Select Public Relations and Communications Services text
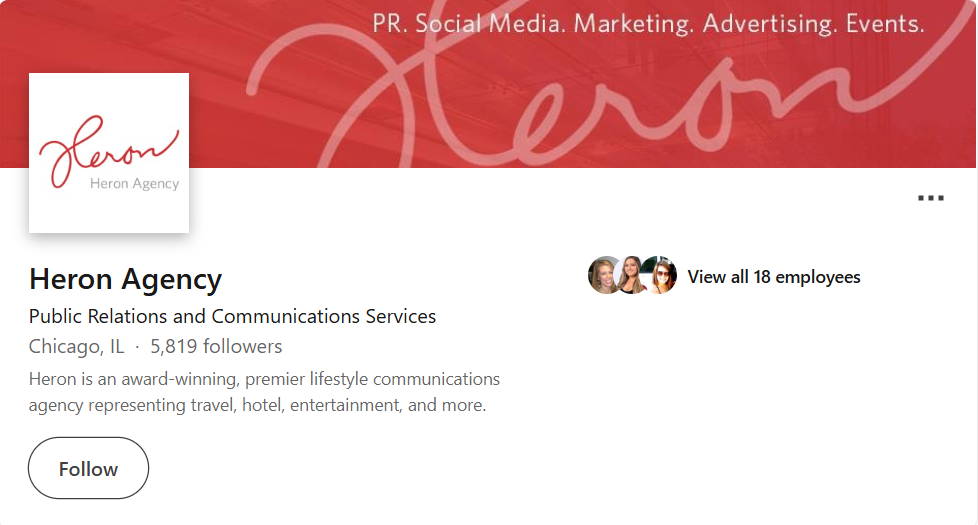 [x=232, y=316]
